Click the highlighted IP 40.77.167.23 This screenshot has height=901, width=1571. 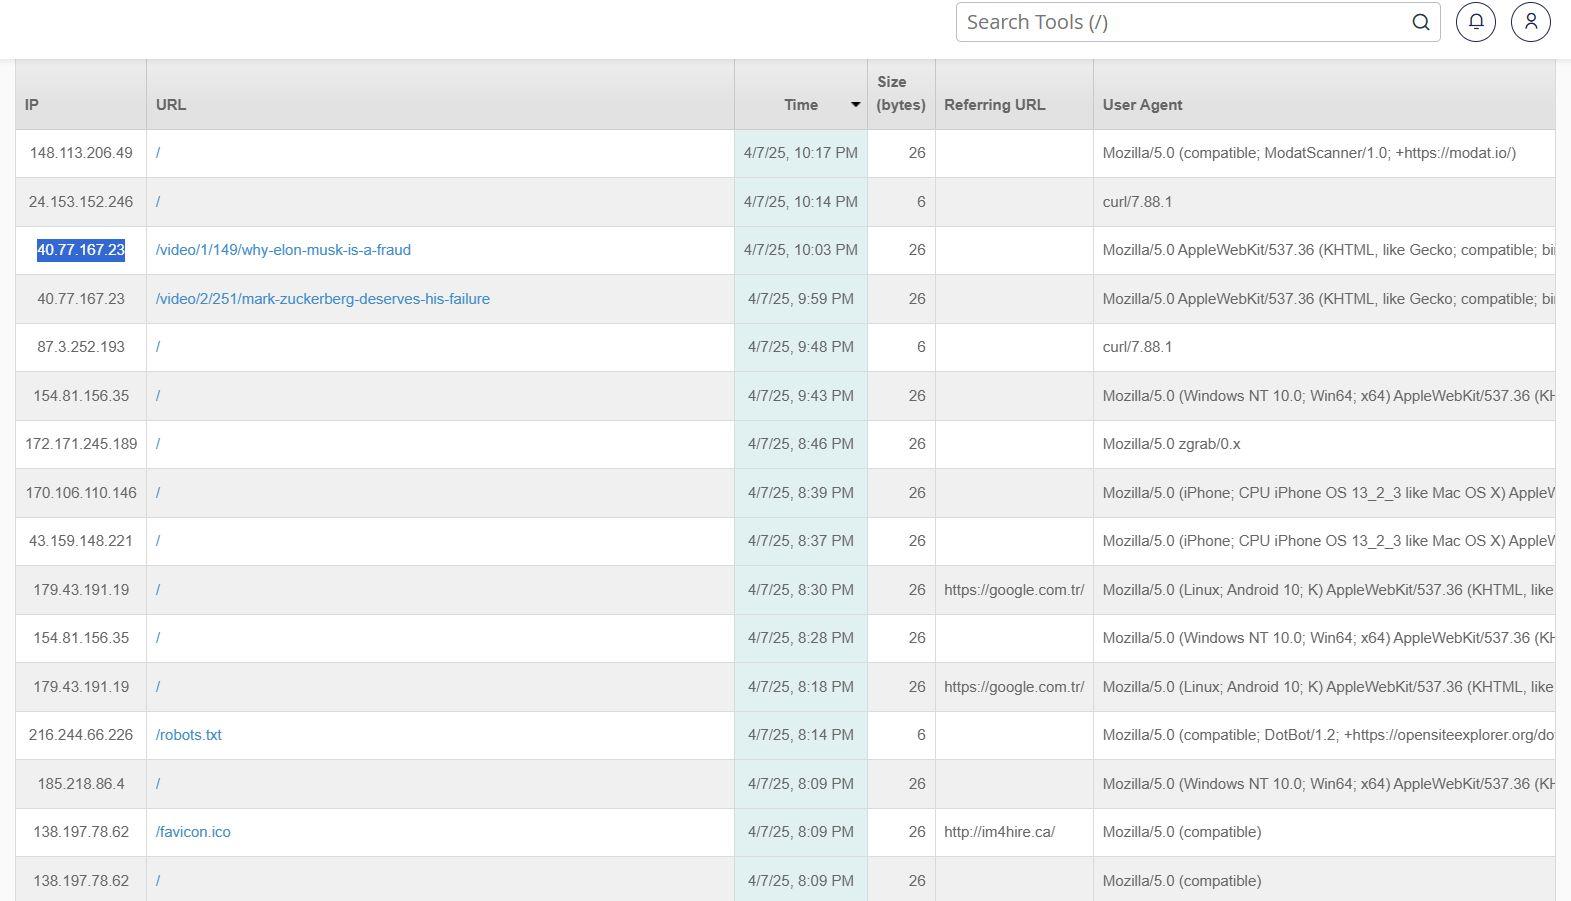coord(81,250)
